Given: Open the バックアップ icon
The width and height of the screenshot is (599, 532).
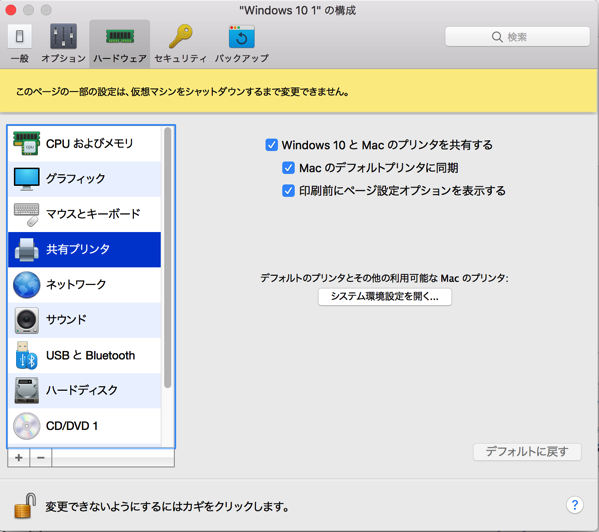Looking at the screenshot, I should 241,37.
